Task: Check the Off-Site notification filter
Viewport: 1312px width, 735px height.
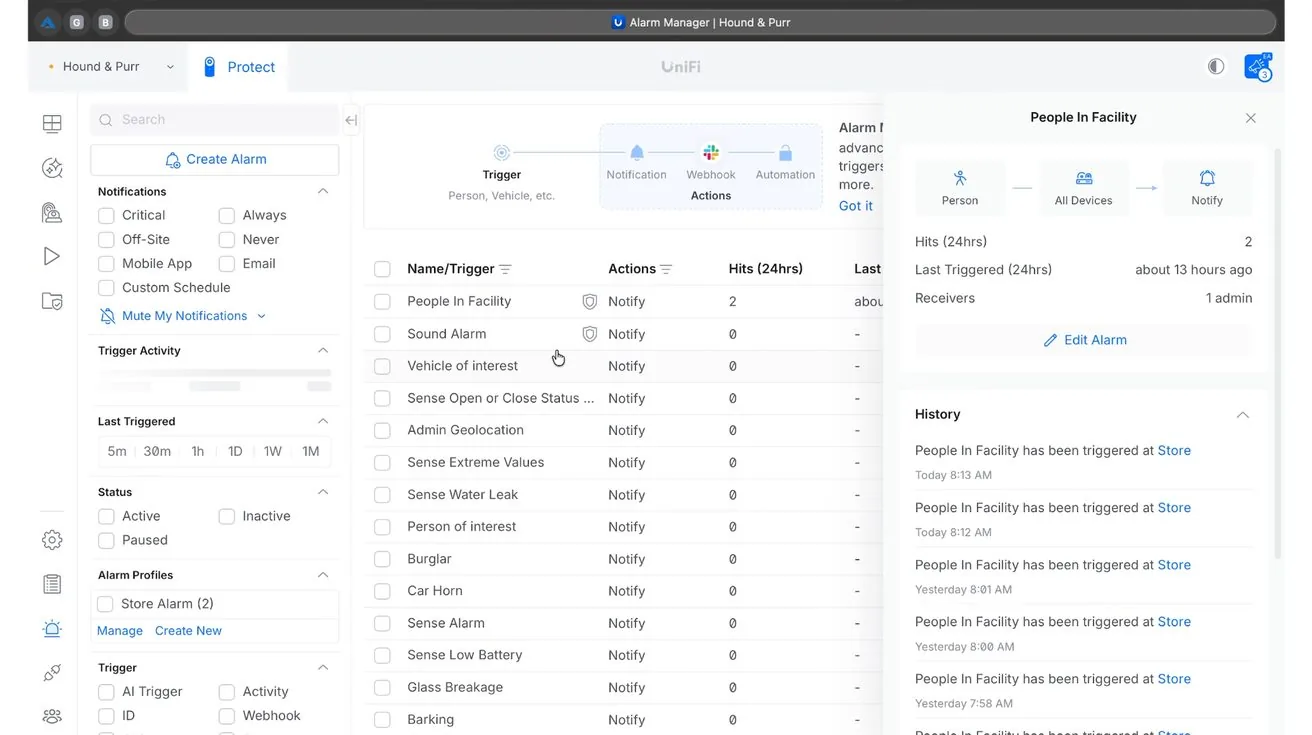Action: pyautogui.click(x=106, y=239)
